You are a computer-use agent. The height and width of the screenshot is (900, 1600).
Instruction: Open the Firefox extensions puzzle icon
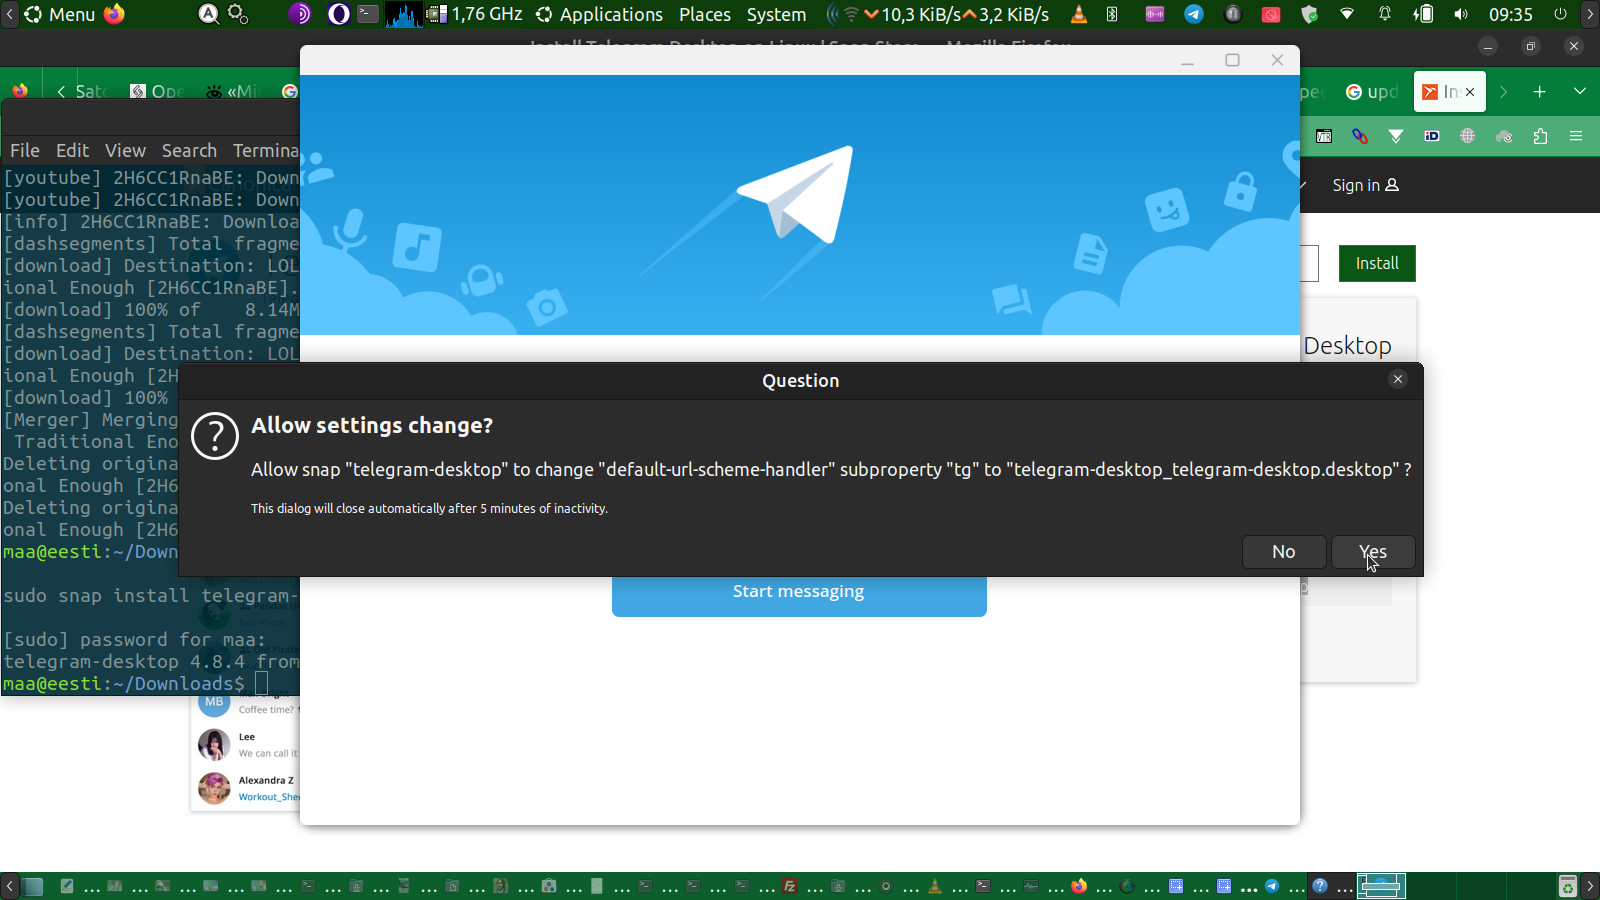1540,136
